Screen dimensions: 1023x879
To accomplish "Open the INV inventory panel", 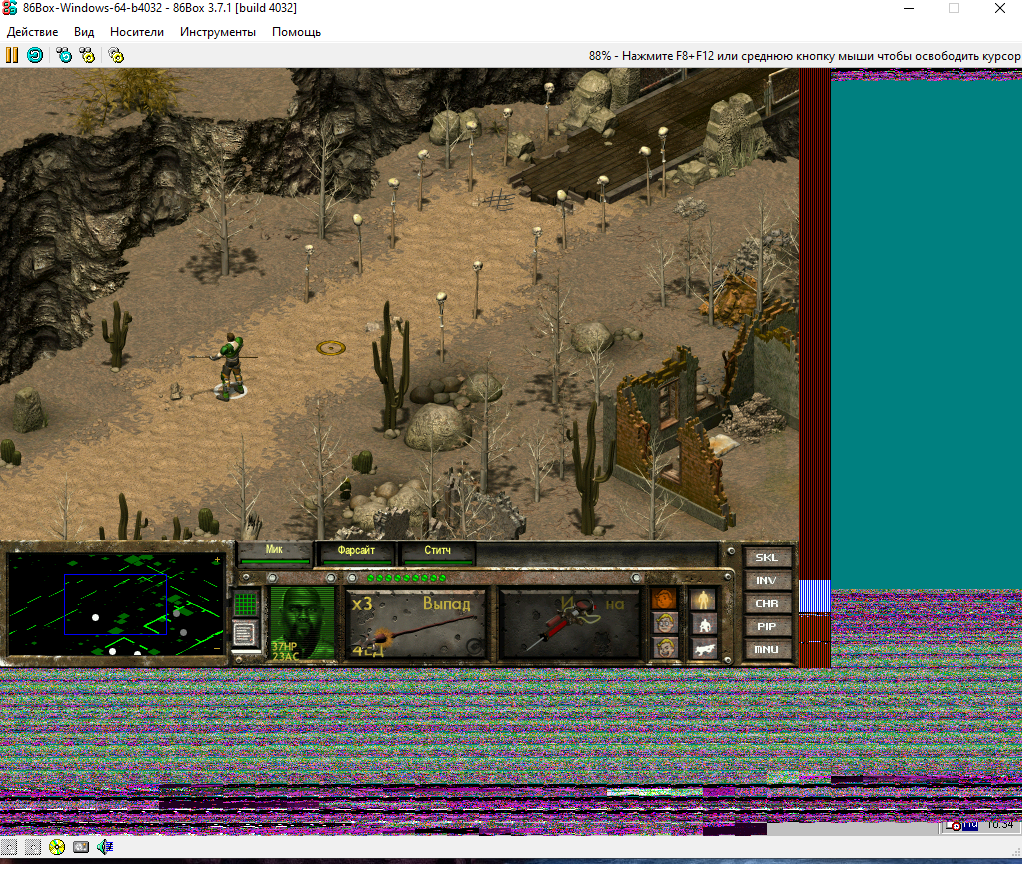I will click(x=767, y=581).
